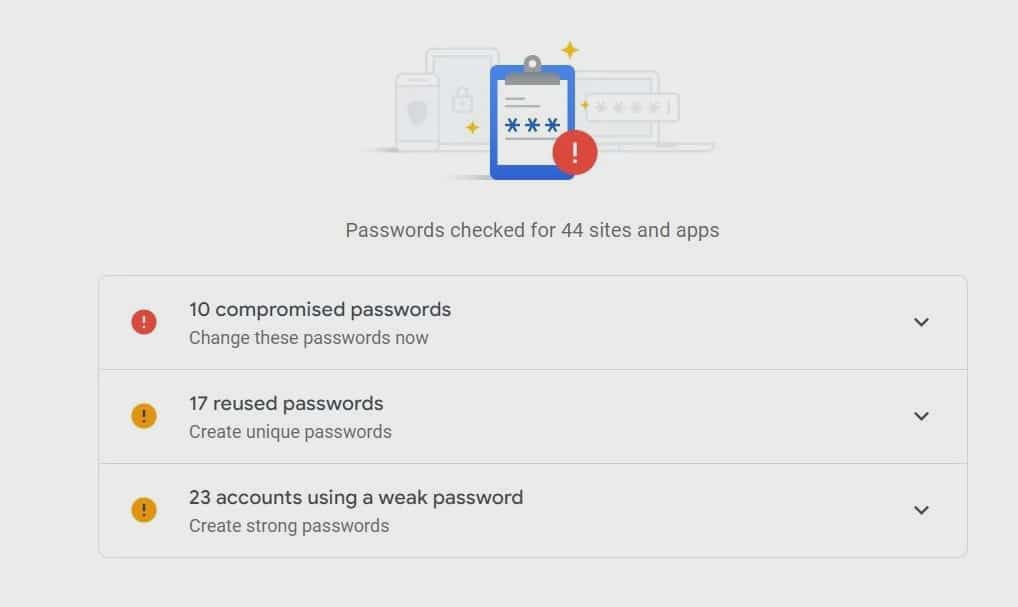Click the orange reused passwords warning icon
1018x607 pixels.
tap(143, 416)
